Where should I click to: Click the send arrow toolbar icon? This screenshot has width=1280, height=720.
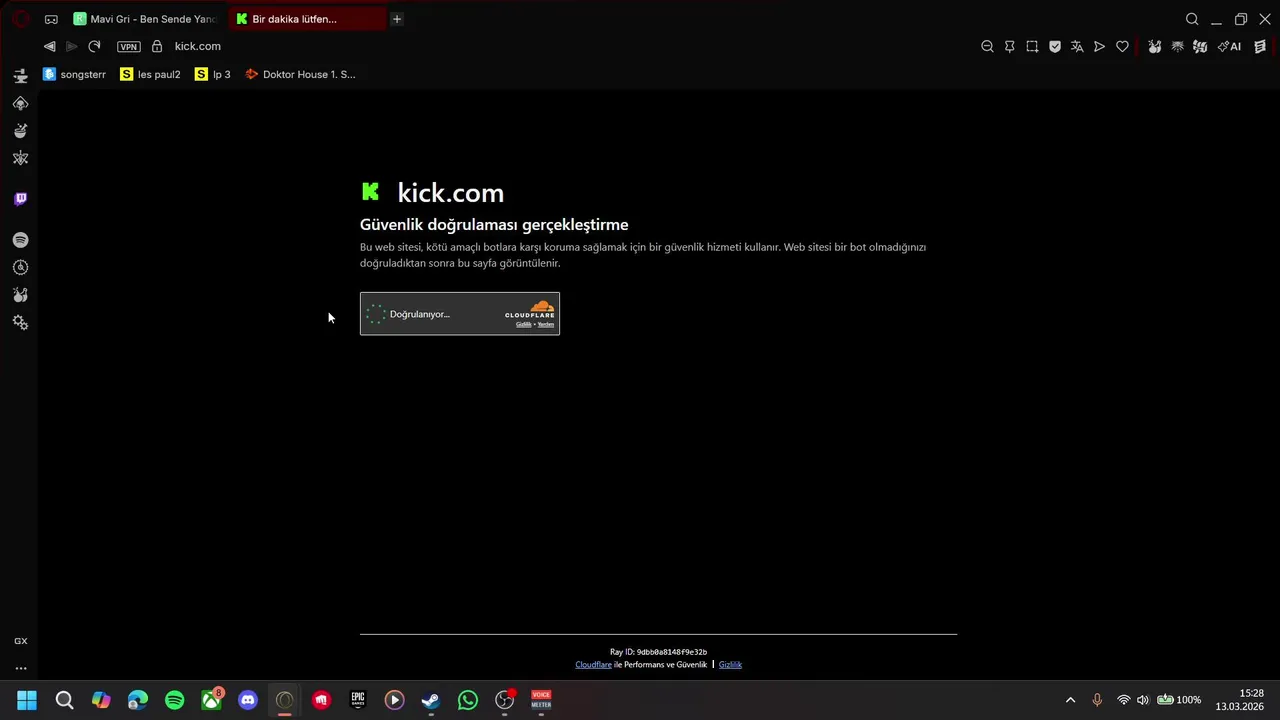pos(1099,46)
